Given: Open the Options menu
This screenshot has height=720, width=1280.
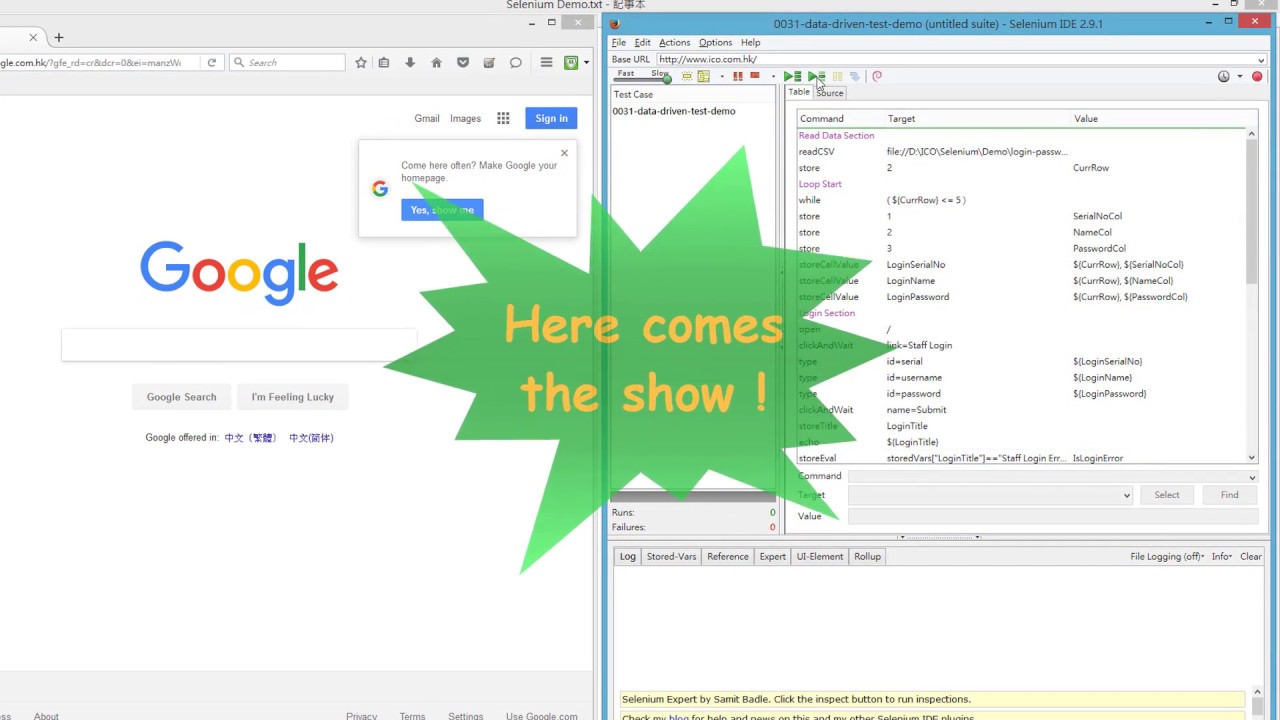Looking at the screenshot, I should (715, 42).
